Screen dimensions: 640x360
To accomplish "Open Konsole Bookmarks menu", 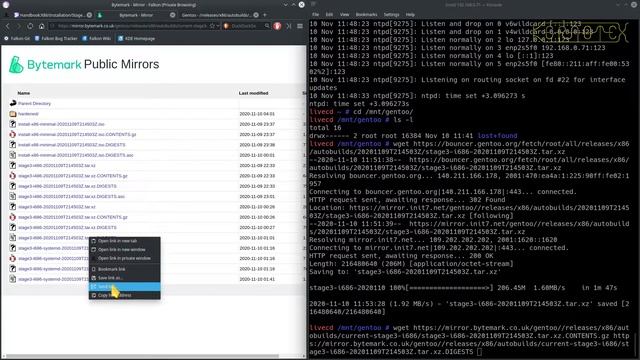I will (x=366, y=14).
